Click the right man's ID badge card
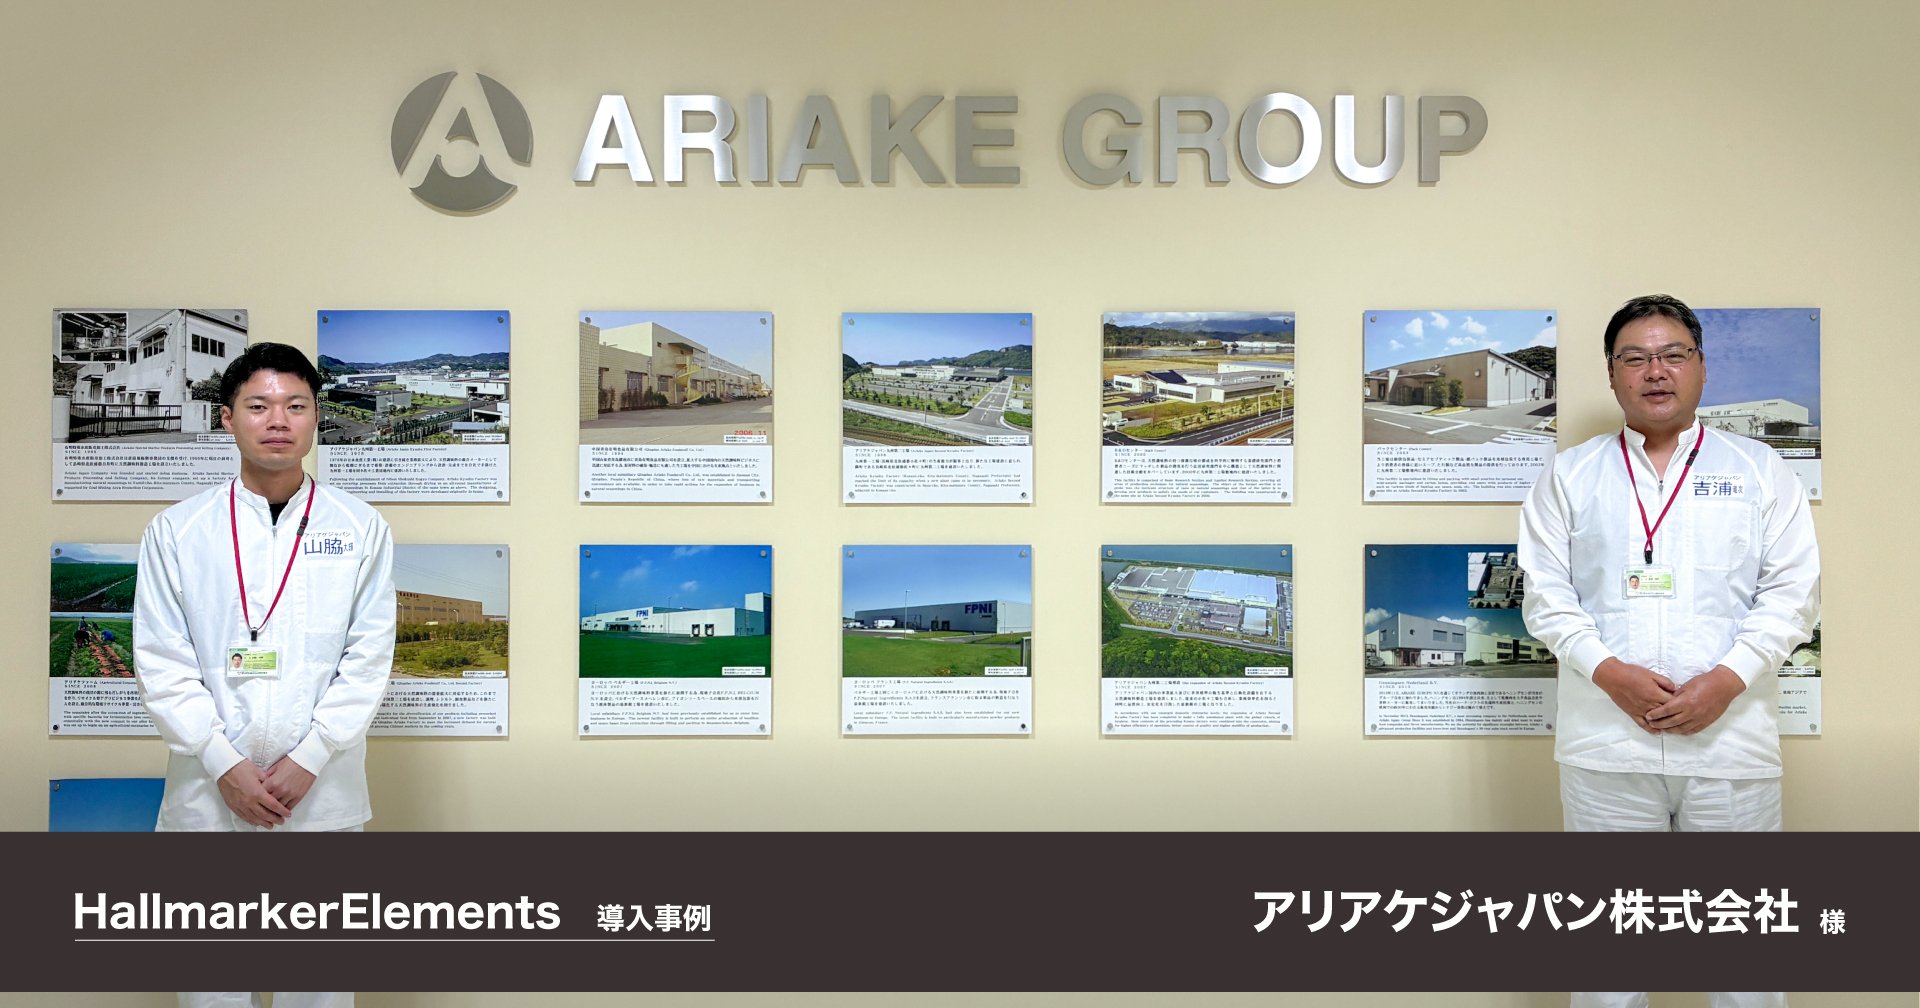 click(x=1648, y=582)
